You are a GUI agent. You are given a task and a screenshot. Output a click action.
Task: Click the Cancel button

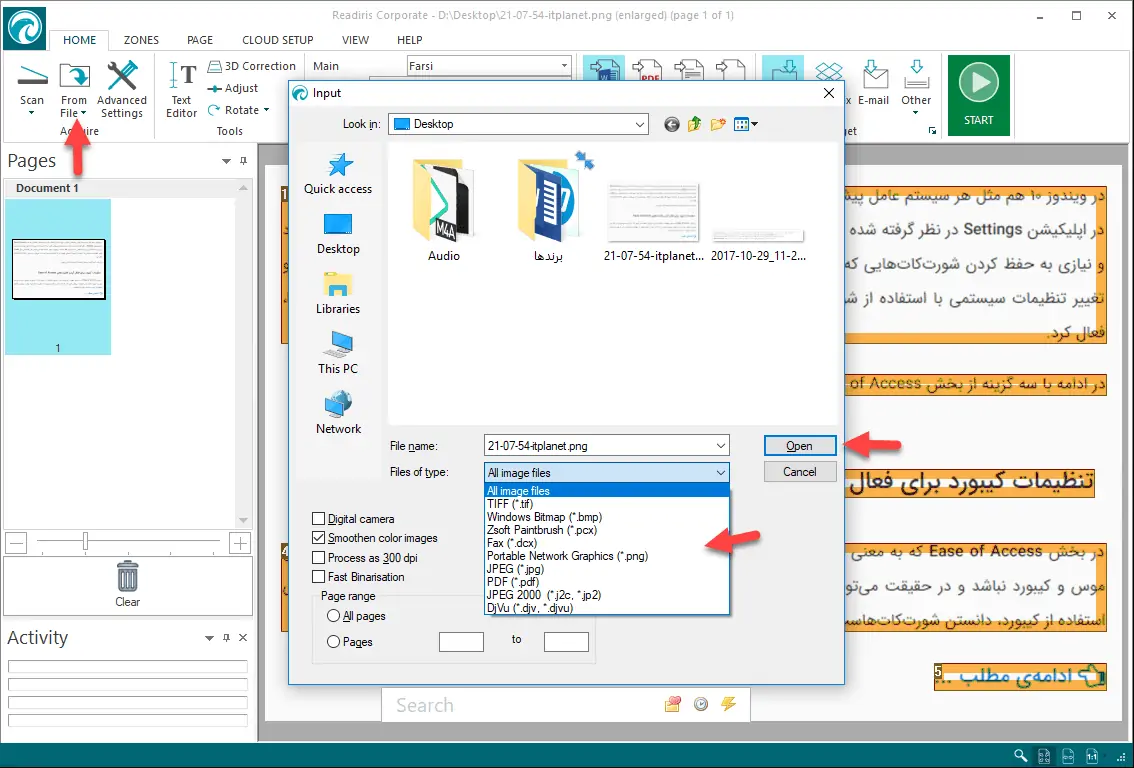click(800, 472)
